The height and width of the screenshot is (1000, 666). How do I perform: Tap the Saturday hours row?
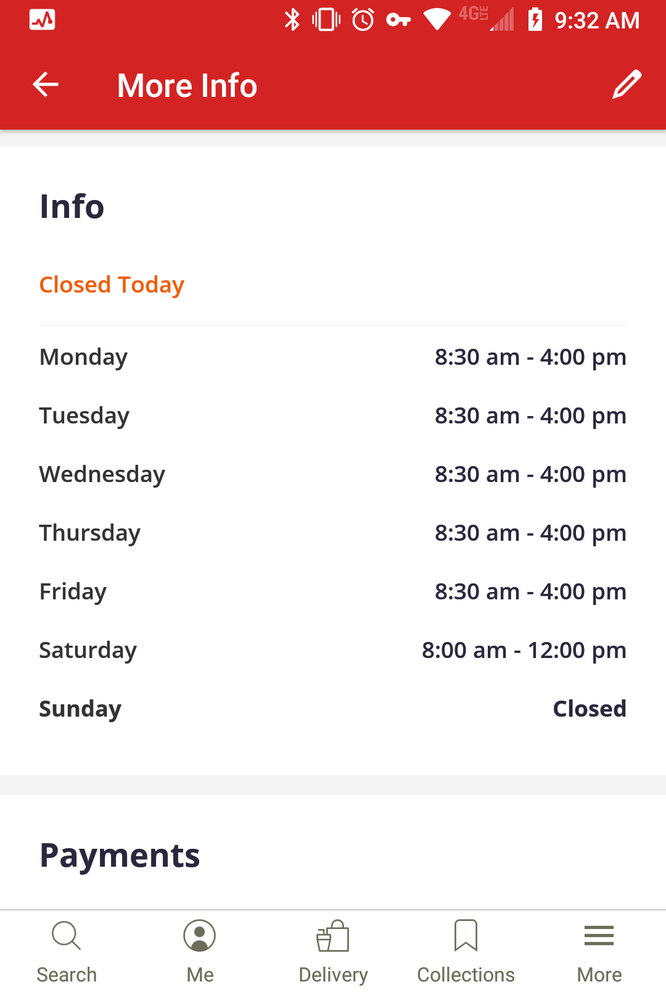(x=333, y=650)
